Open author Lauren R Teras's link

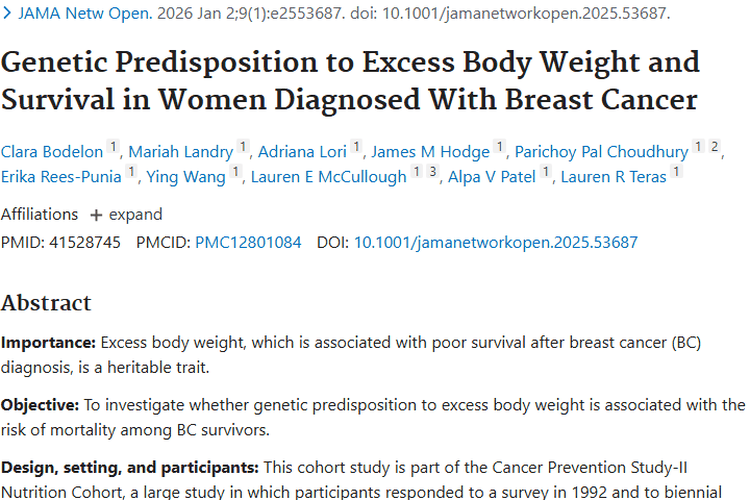click(x=613, y=177)
